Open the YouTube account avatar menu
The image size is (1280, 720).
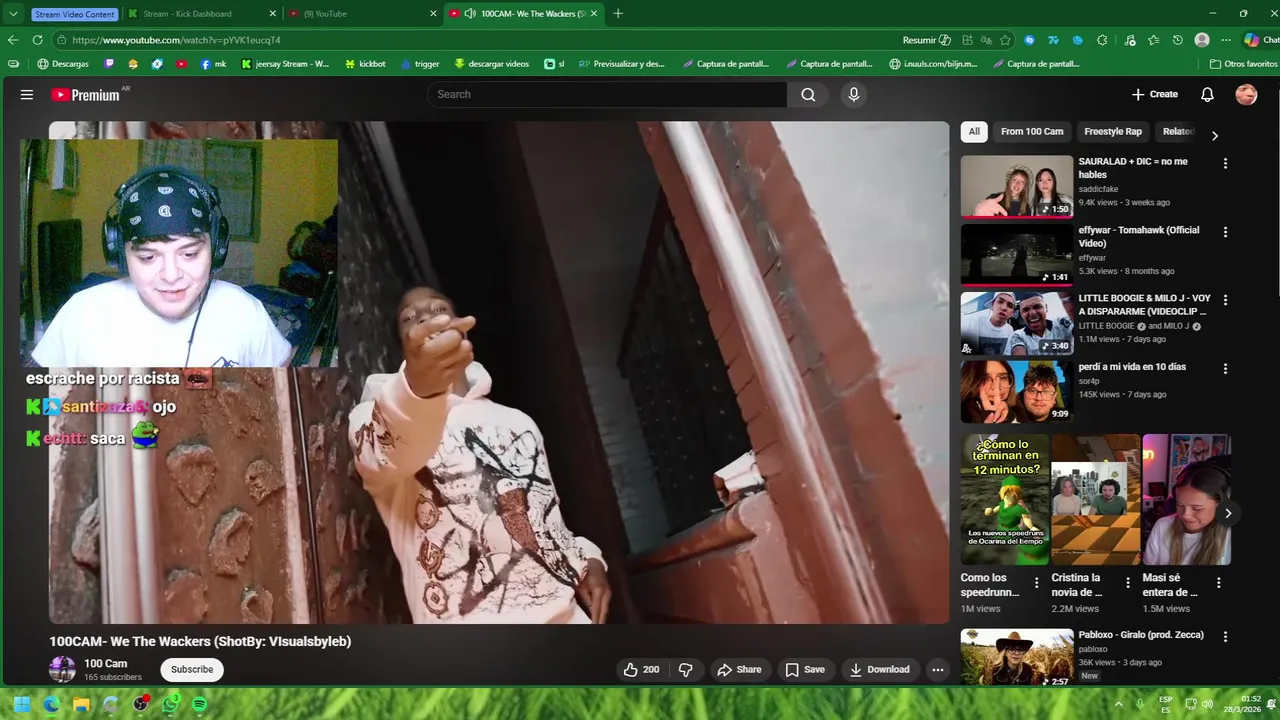tap(1246, 94)
